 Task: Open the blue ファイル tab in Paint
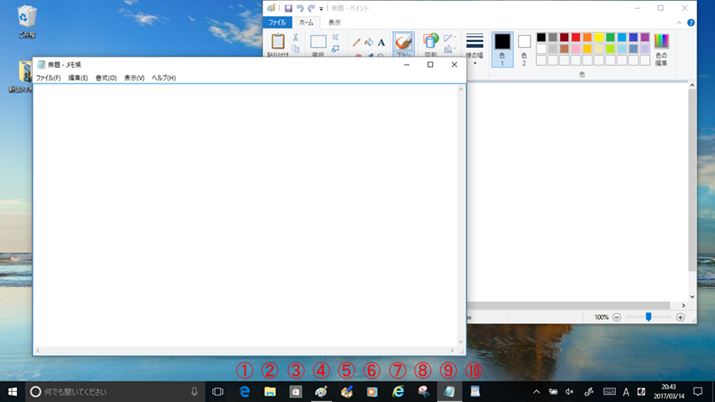click(277, 22)
